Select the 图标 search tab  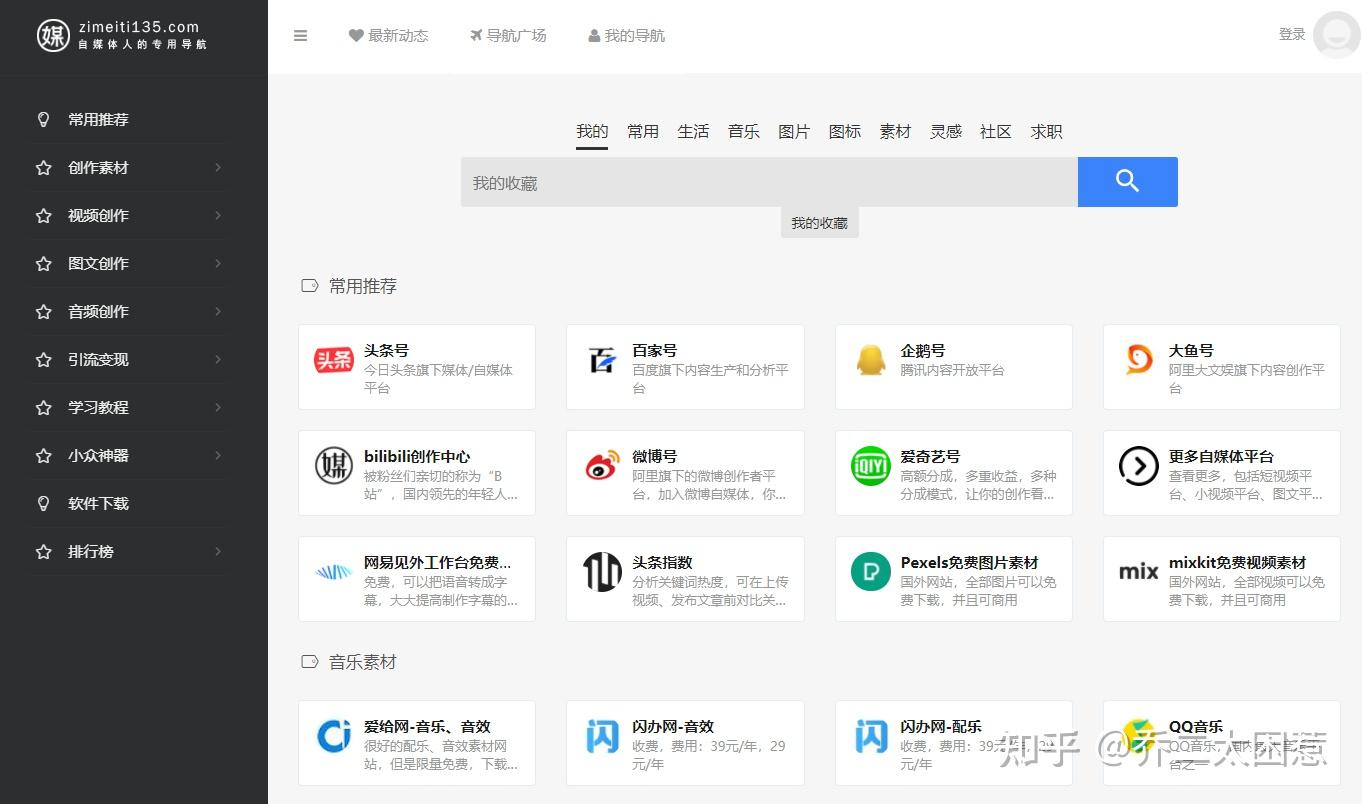pyautogui.click(x=845, y=131)
